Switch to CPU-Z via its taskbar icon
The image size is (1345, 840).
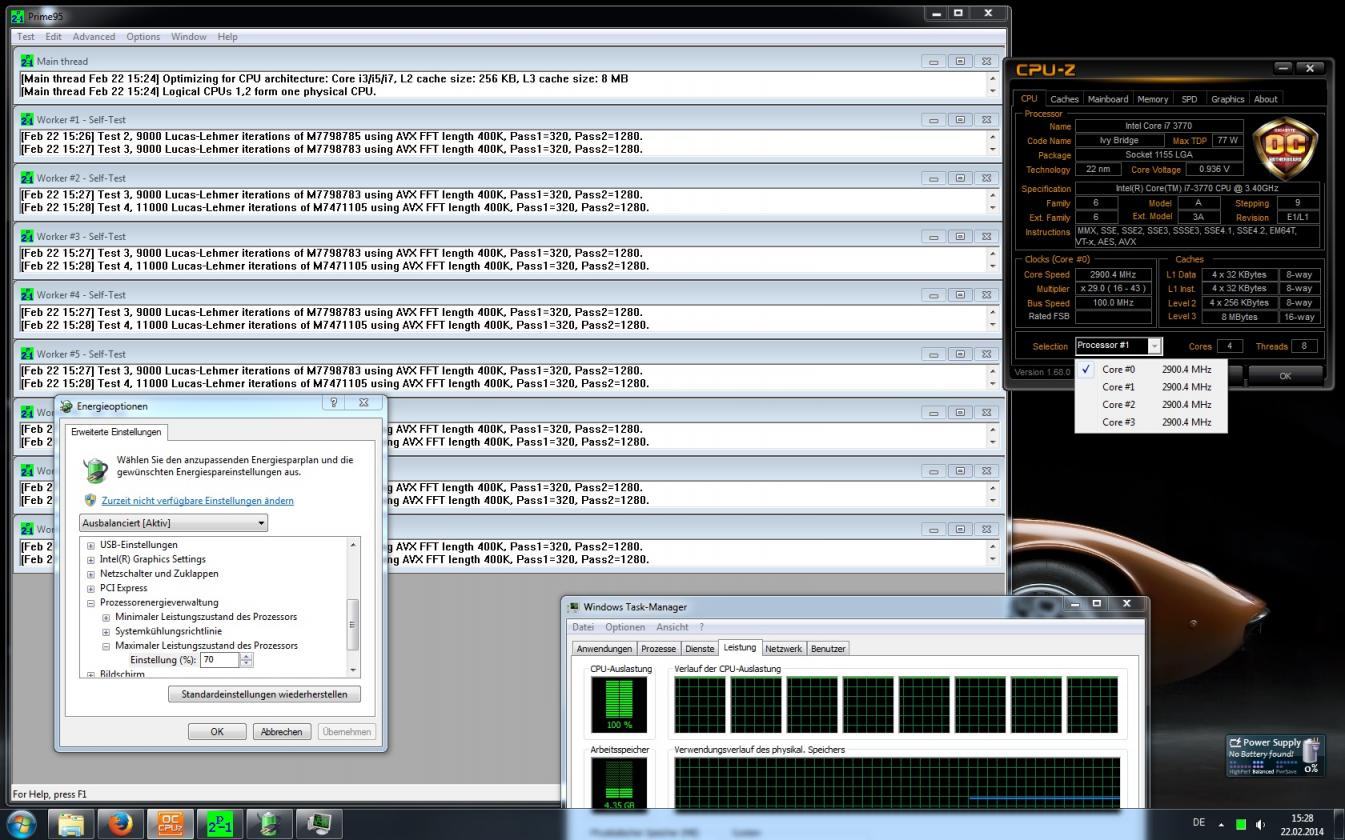170,824
